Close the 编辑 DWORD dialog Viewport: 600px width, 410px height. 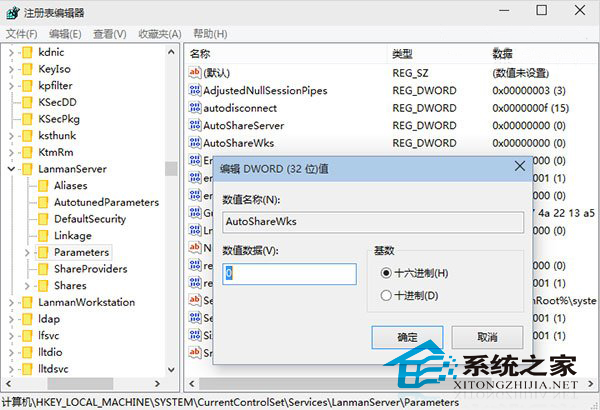tap(520, 166)
